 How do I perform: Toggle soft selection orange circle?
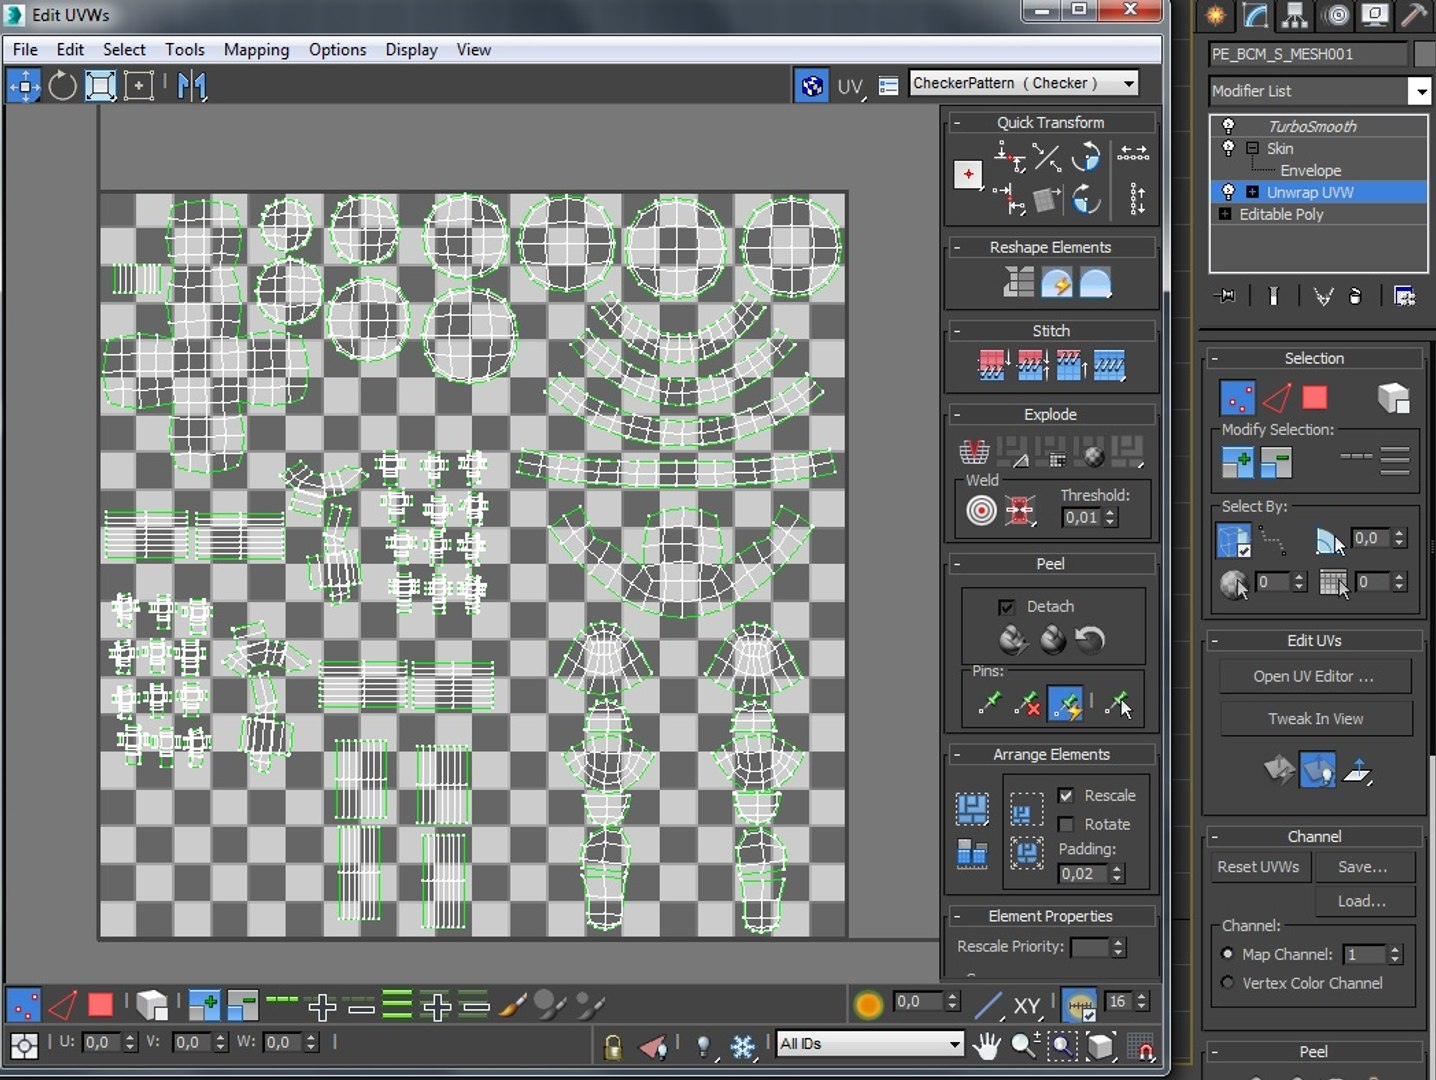pos(868,1005)
